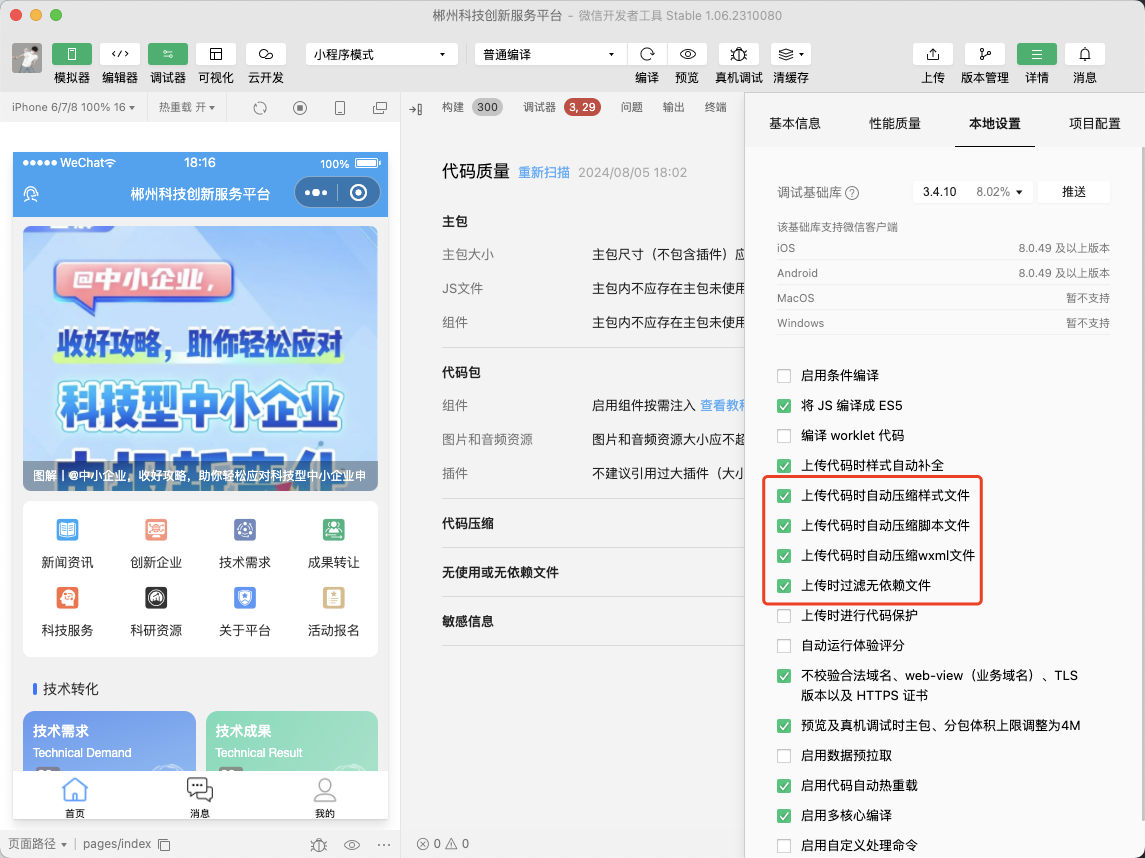The image size is (1145, 858).
Task: Click the 预览 preview eye icon
Action: tap(687, 54)
